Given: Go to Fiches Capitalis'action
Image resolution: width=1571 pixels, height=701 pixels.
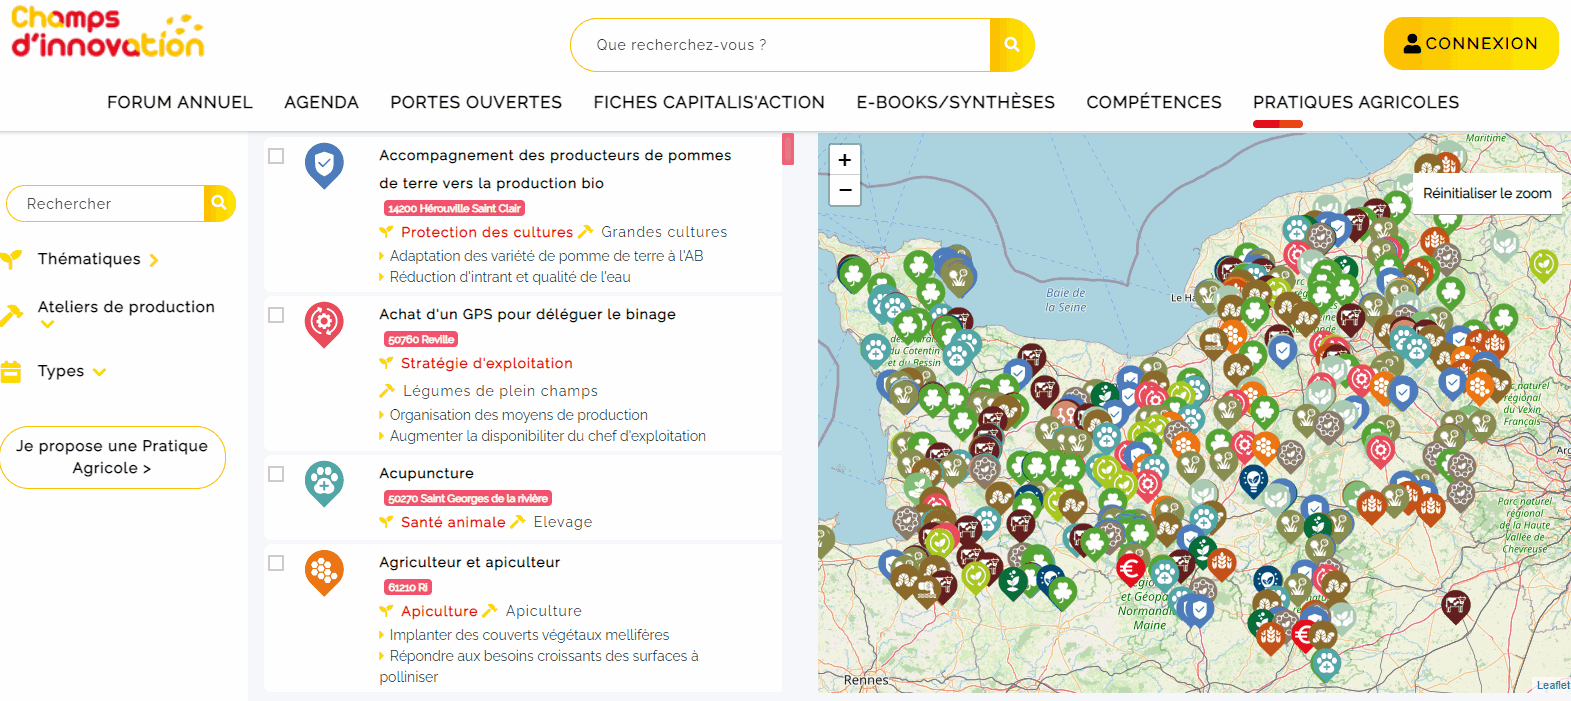Looking at the screenshot, I should pyautogui.click(x=709, y=102).
